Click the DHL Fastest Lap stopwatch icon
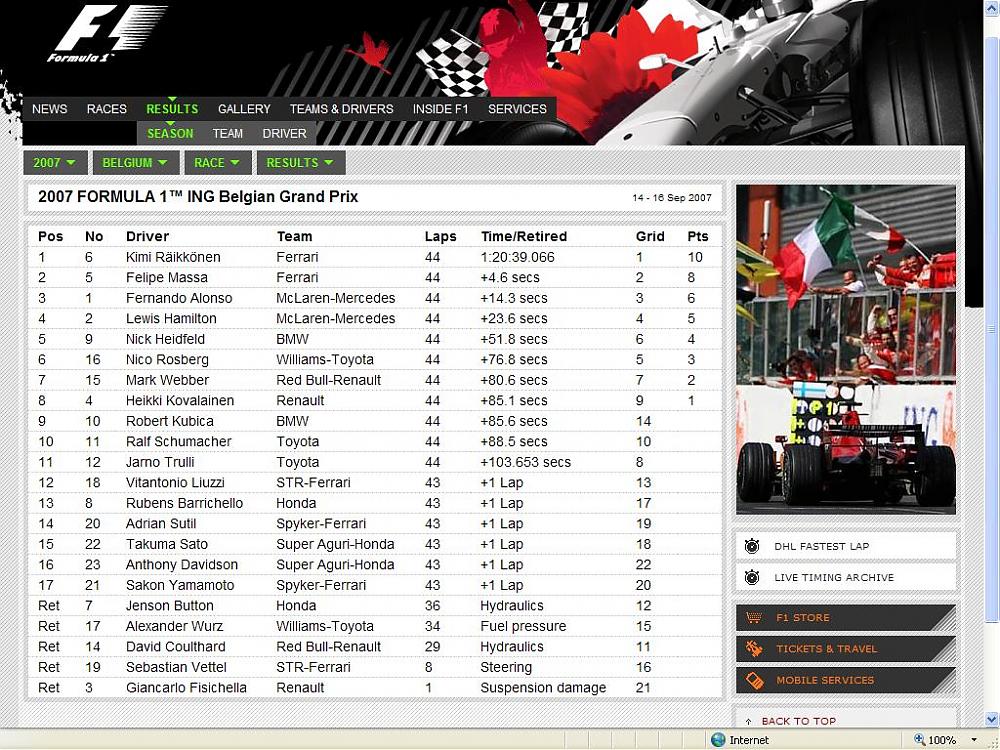Viewport: 1000px width, 750px height. pyautogui.click(x=752, y=546)
